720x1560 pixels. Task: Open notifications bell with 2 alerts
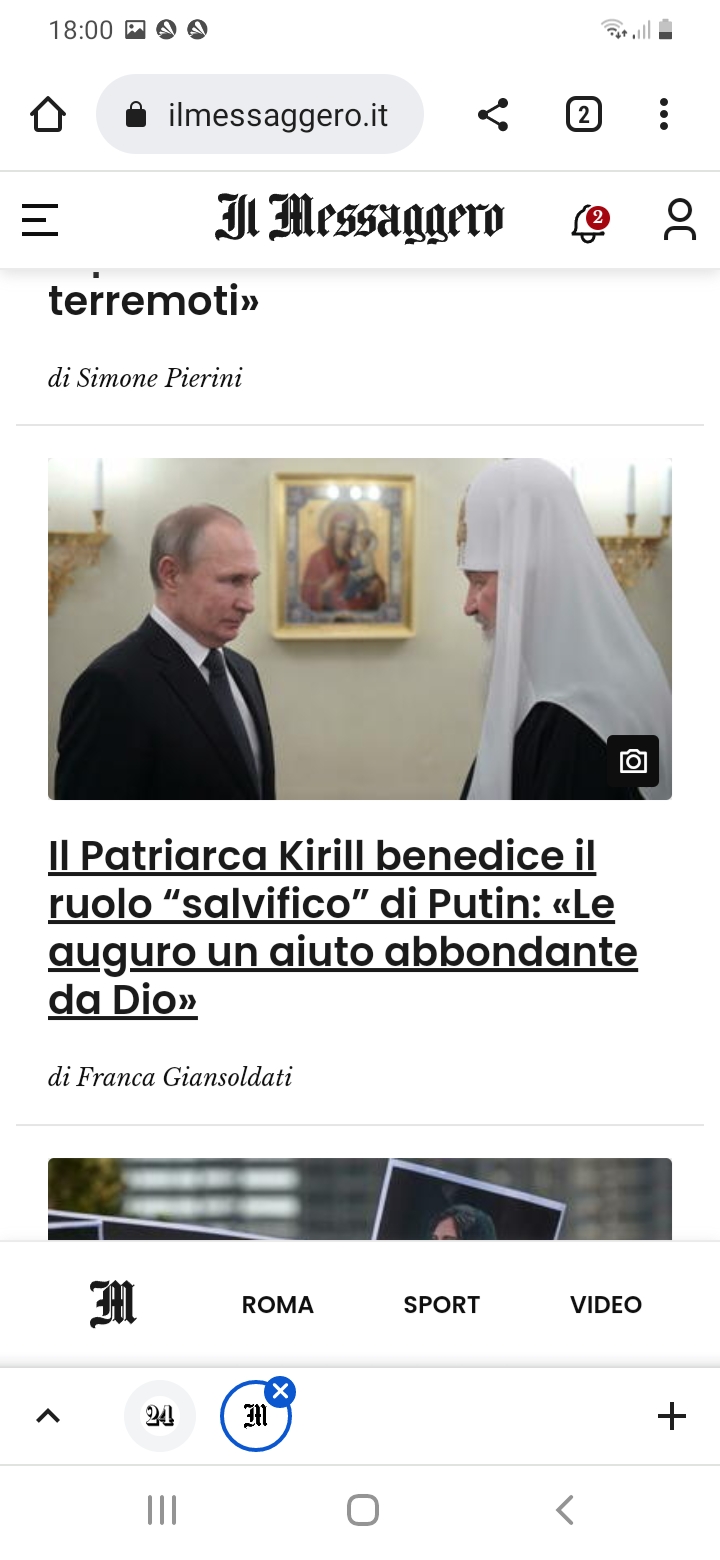click(589, 222)
